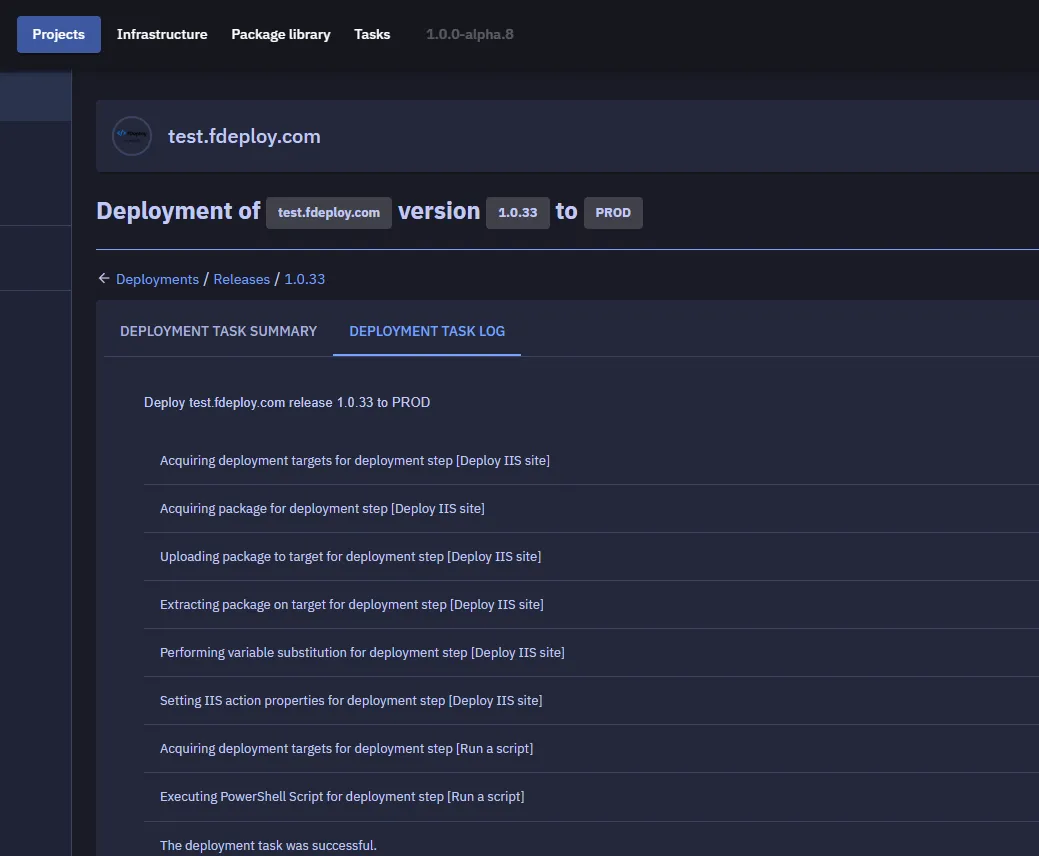Screen dimensions: 1039x856
Task: Click the test.fdeploy.com project logo icon
Action: coord(132,136)
